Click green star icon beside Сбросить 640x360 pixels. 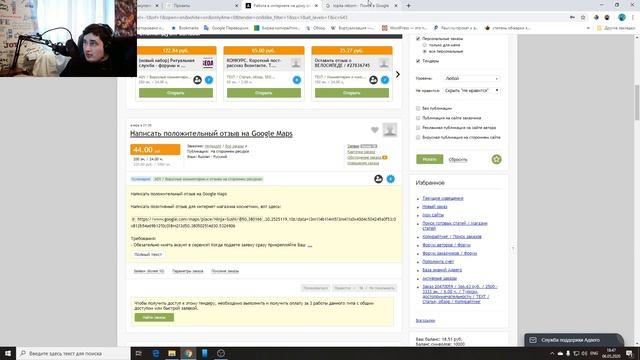coord(496,159)
